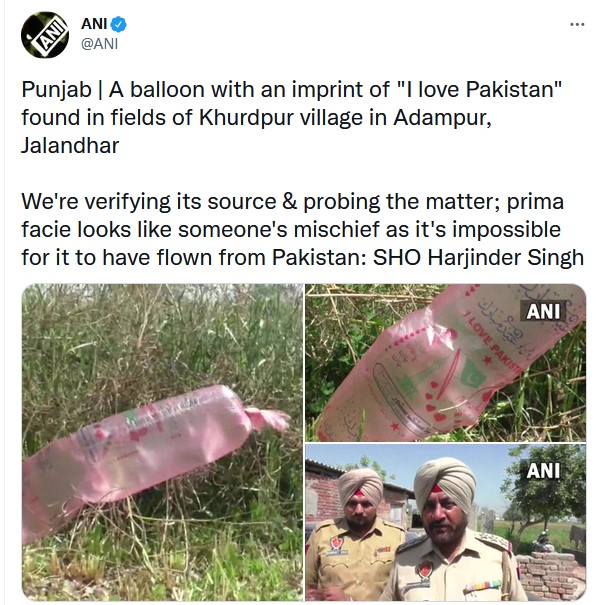This screenshot has height=605, width=602.
Task: Click the ANI watermark on police photo
Action: coord(543,471)
